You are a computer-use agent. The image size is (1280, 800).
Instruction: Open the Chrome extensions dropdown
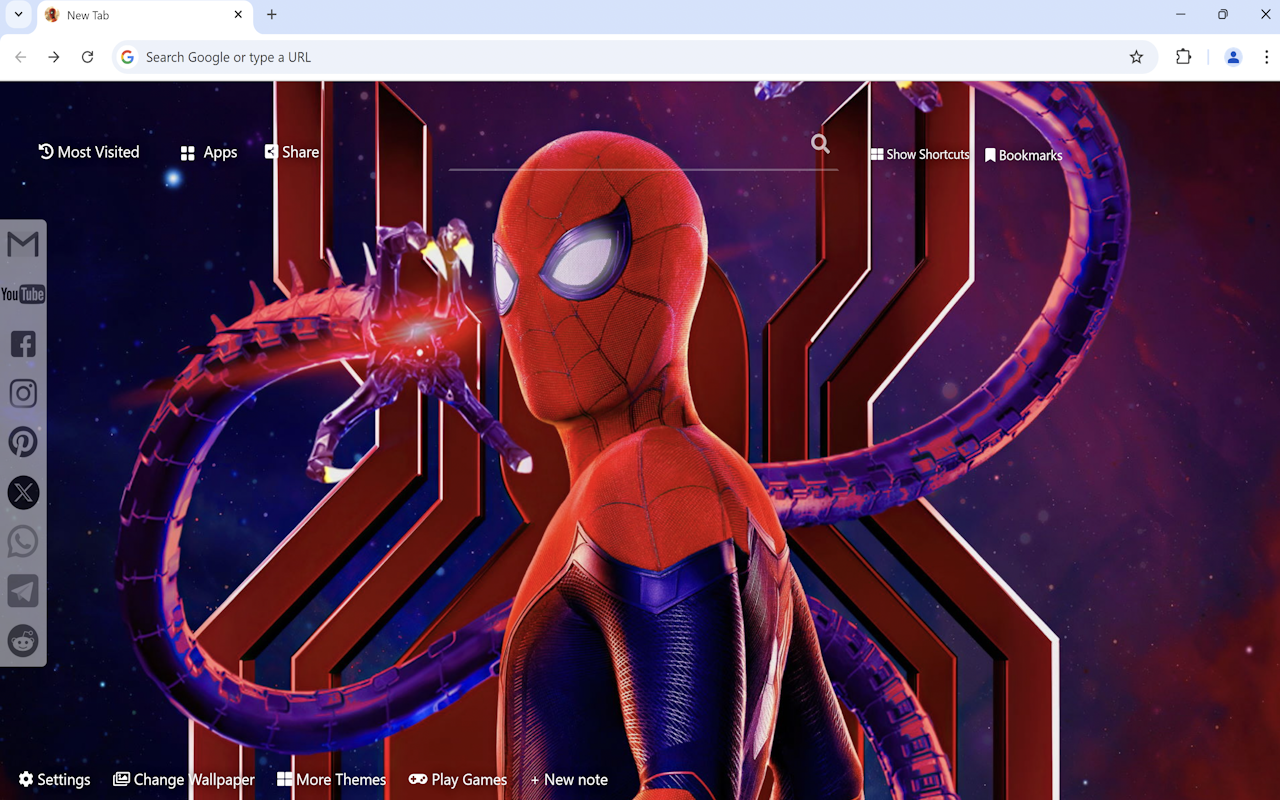(1183, 57)
